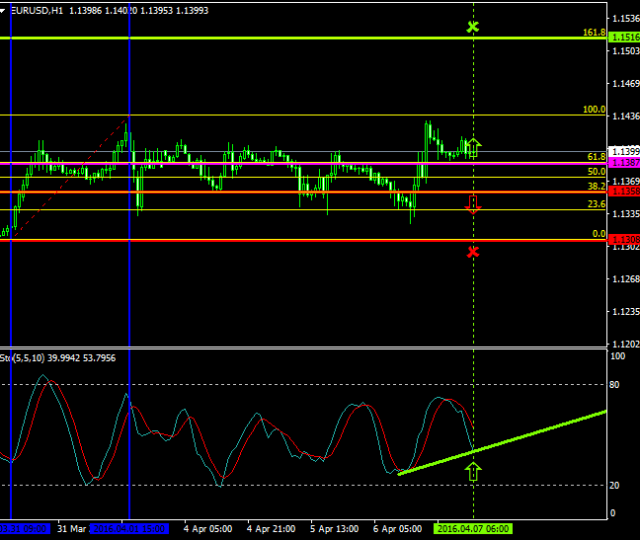
Task: Click the green up arrow in the stochastic panel
Action: (473, 471)
